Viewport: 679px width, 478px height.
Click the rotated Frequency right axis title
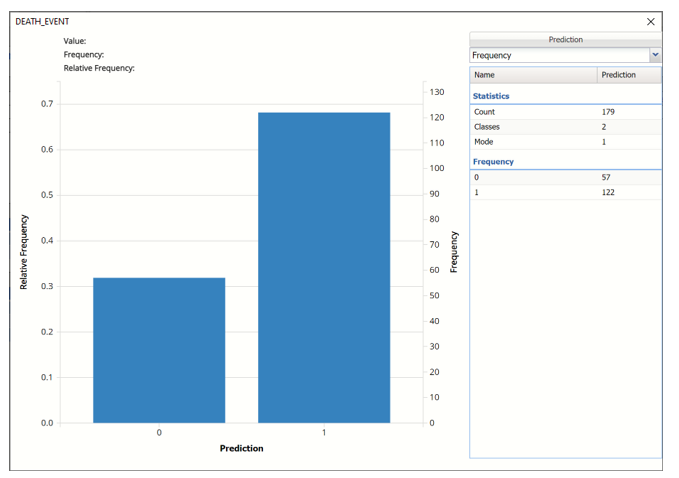pos(454,252)
